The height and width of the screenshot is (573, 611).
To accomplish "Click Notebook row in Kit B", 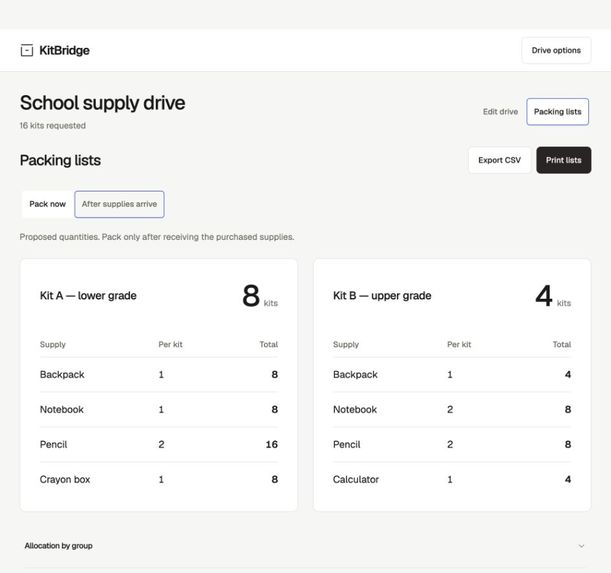I will pos(452,409).
